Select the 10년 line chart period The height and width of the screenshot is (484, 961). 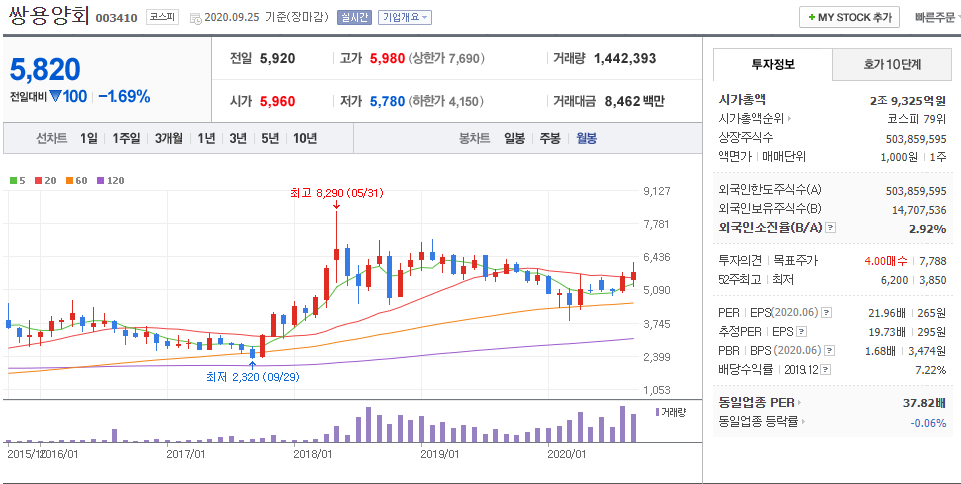pos(305,138)
